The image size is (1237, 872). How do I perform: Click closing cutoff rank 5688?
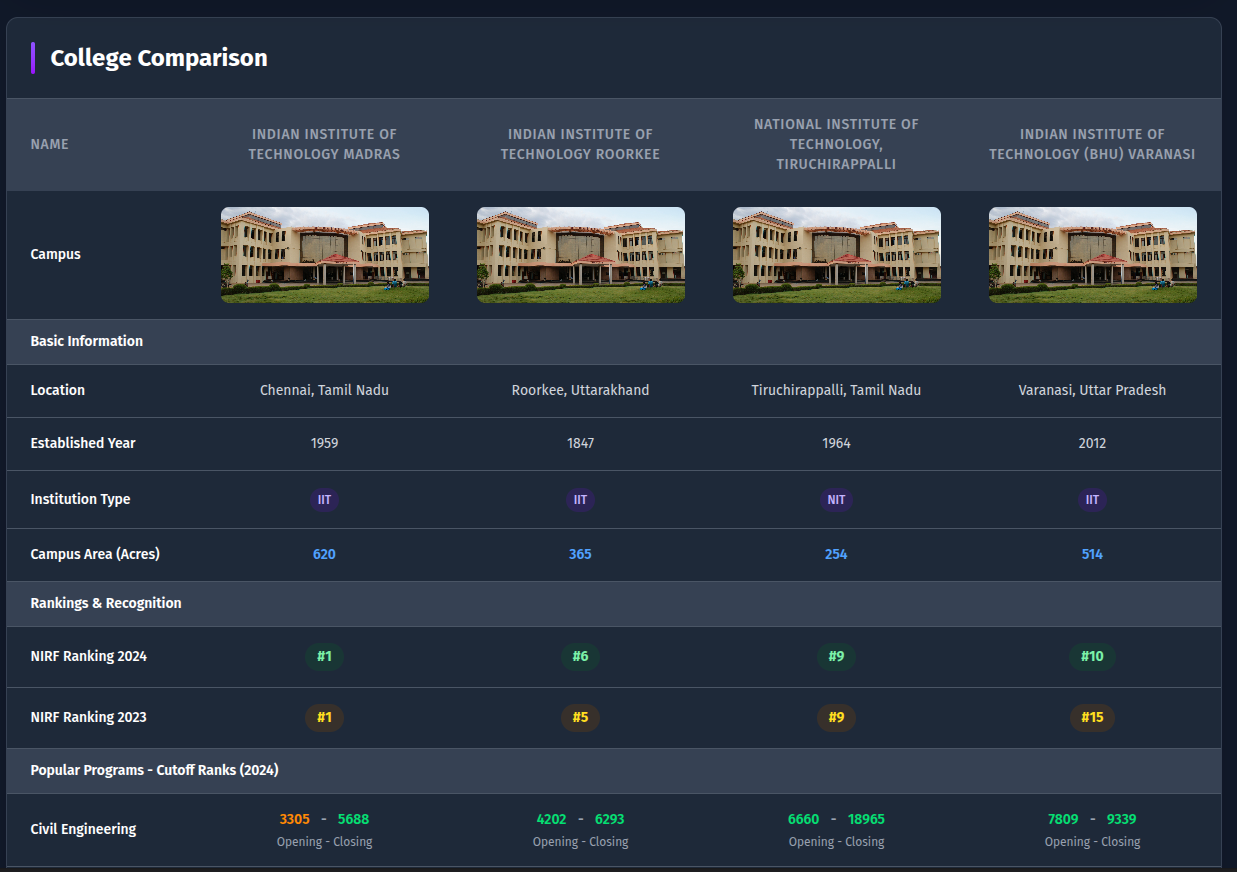click(x=353, y=819)
